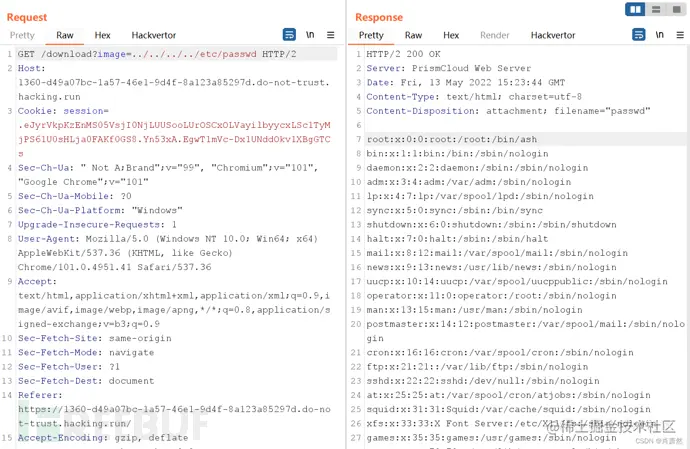The width and height of the screenshot is (690, 449).
Task: Select combined single-pane layout view
Action: [676, 9]
